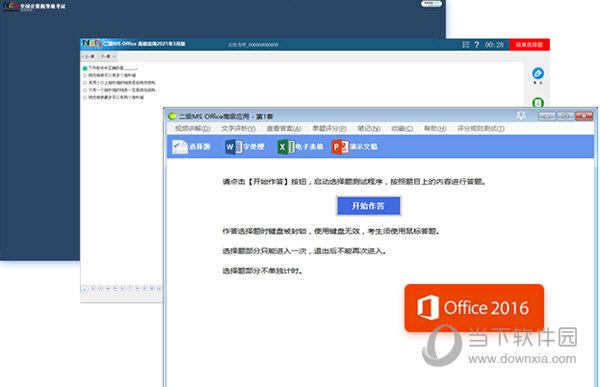Click the line 作答选择题时键盘被封锁
Image resolution: width=600 pixels, height=387 pixels.
pos(331,231)
